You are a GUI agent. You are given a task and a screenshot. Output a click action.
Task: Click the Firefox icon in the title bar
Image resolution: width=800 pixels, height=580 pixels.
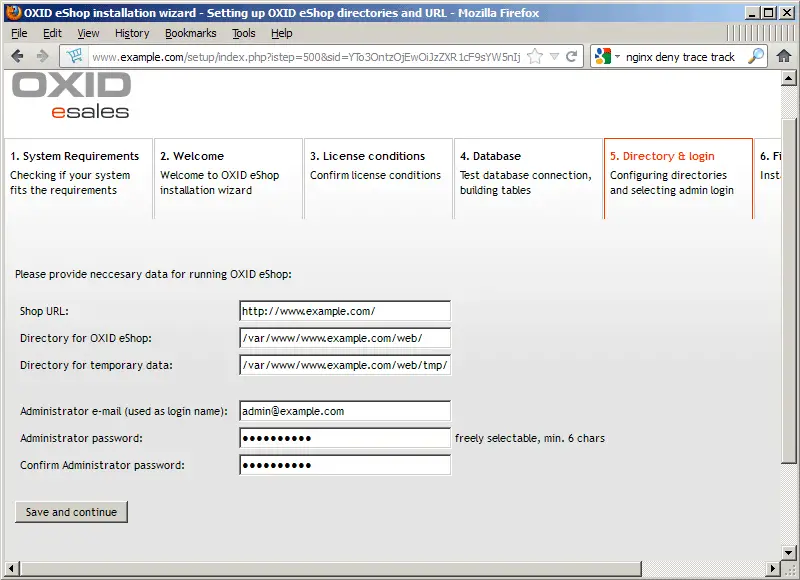pos(13,12)
